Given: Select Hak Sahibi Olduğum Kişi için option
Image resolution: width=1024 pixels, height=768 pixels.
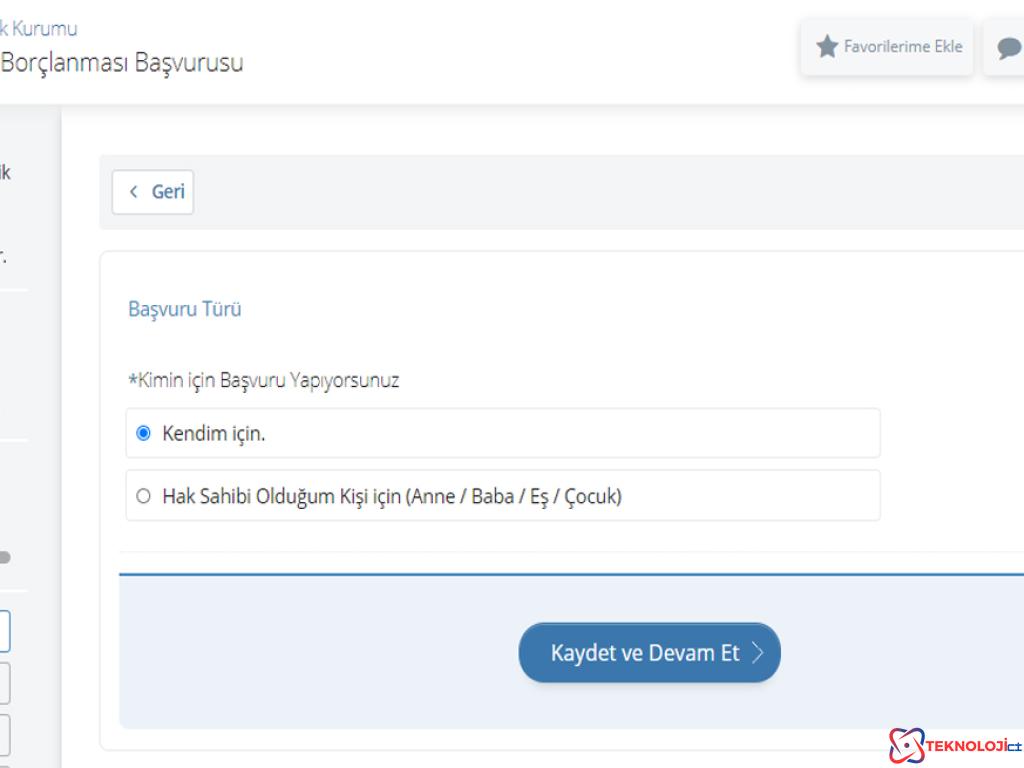Looking at the screenshot, I should click(x=142, y=495).
